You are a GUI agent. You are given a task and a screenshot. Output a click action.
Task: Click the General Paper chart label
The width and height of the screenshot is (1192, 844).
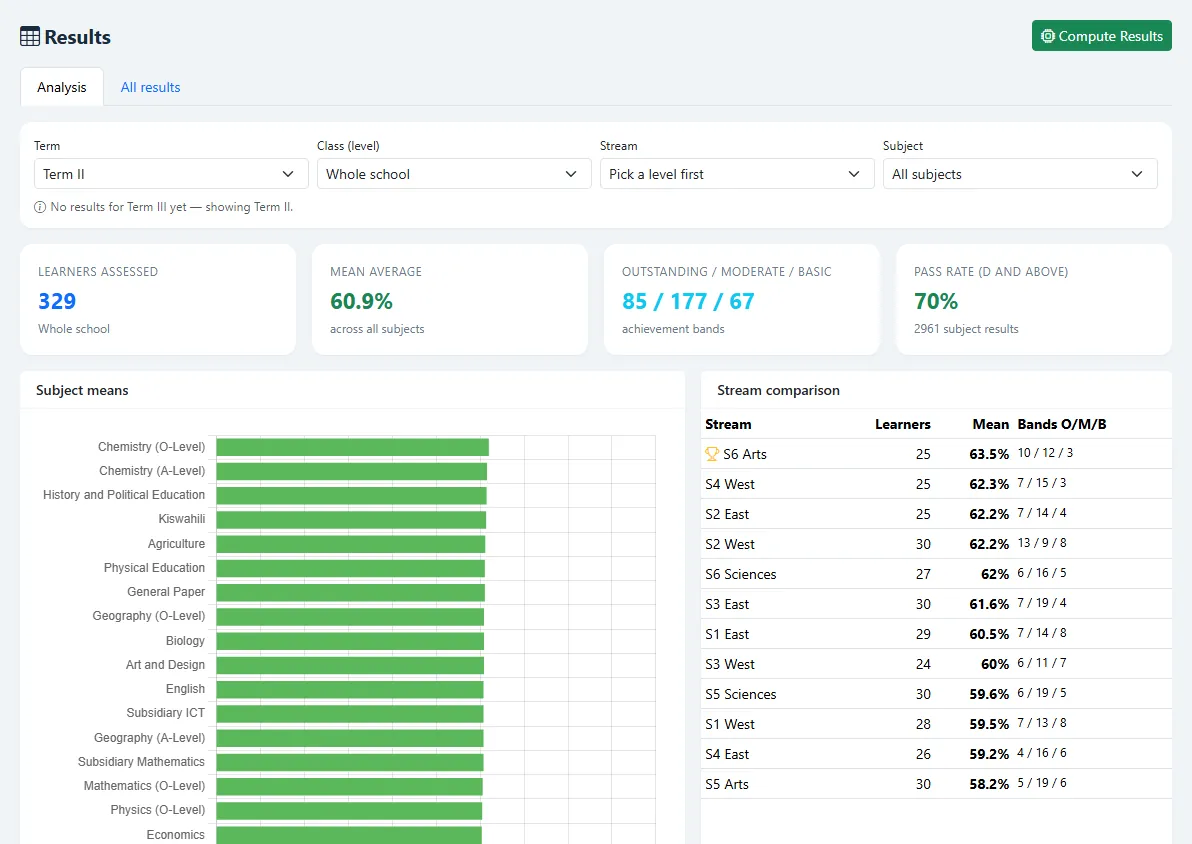[166, 592]
